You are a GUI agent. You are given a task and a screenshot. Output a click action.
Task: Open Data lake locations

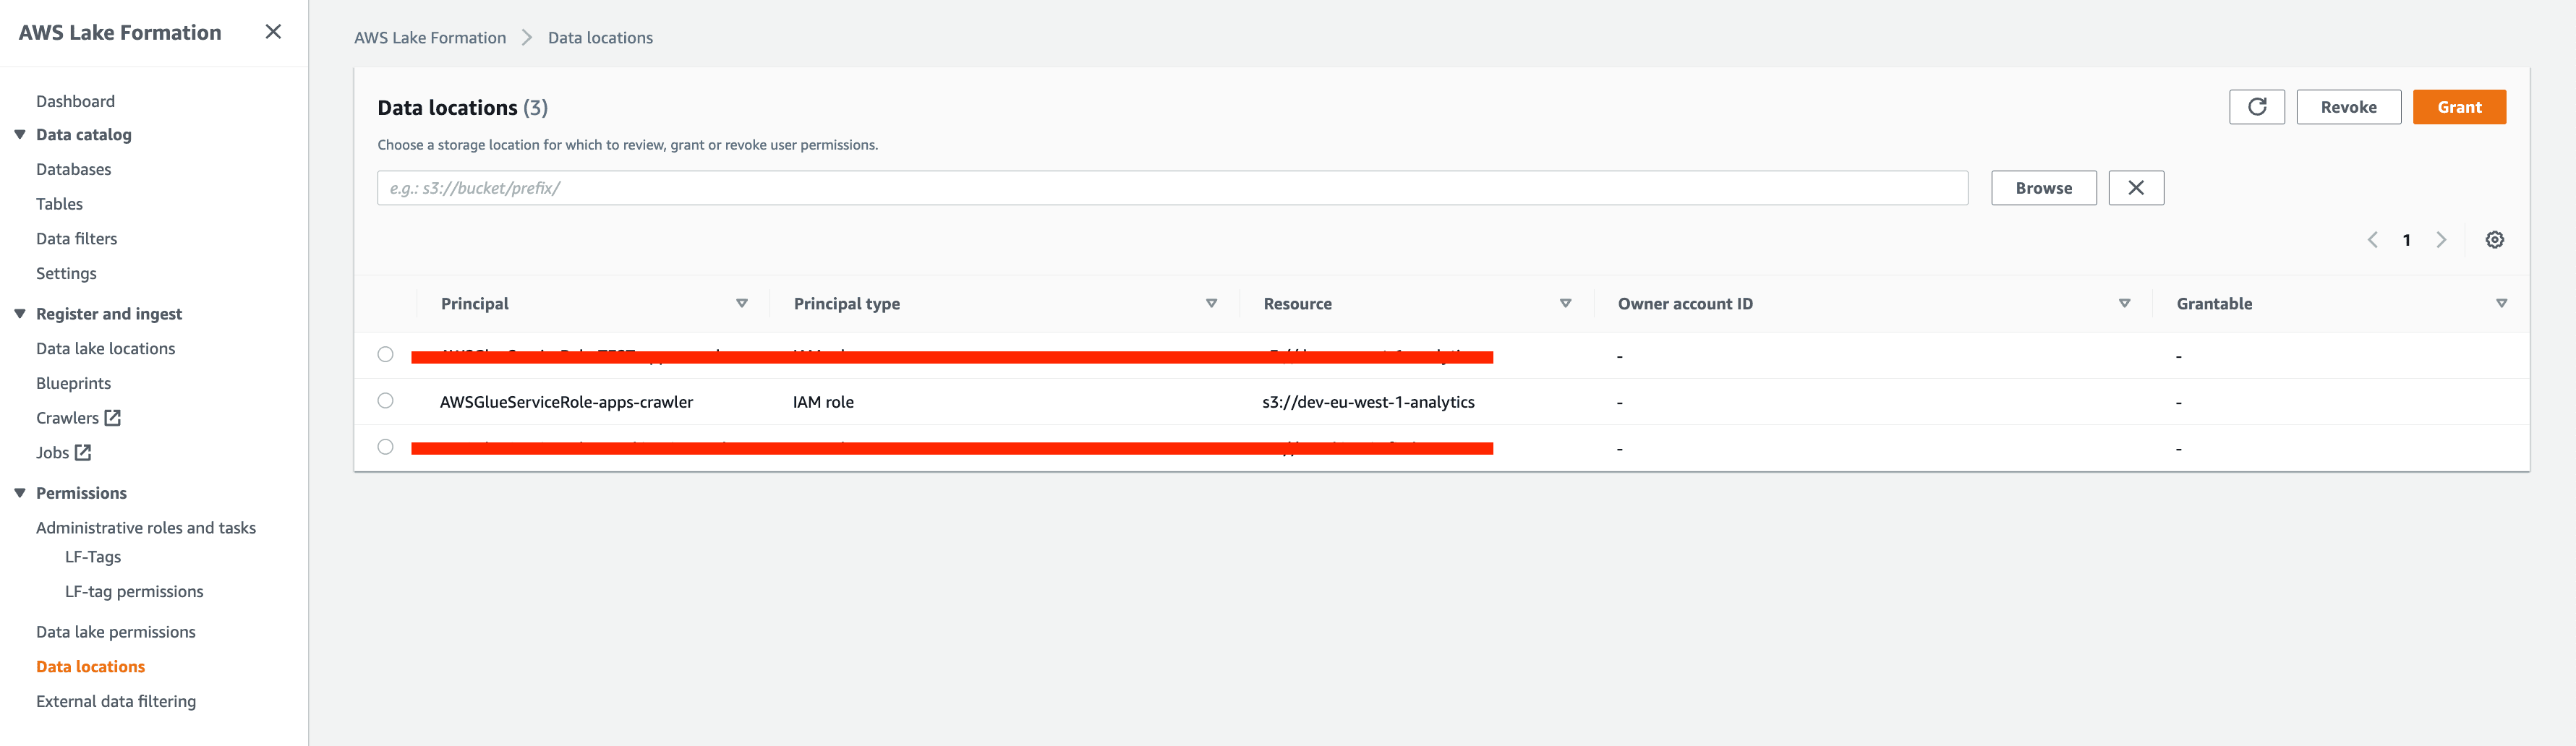105,348
